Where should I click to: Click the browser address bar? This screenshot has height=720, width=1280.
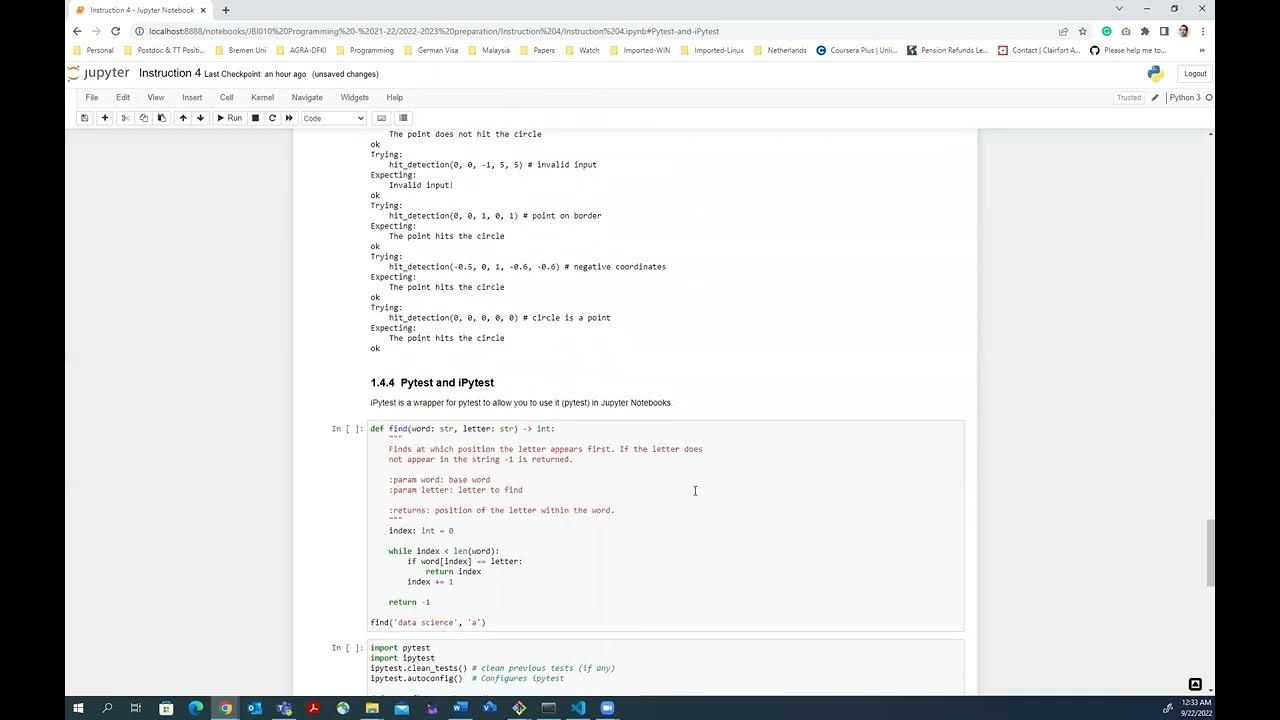(590, 31)
